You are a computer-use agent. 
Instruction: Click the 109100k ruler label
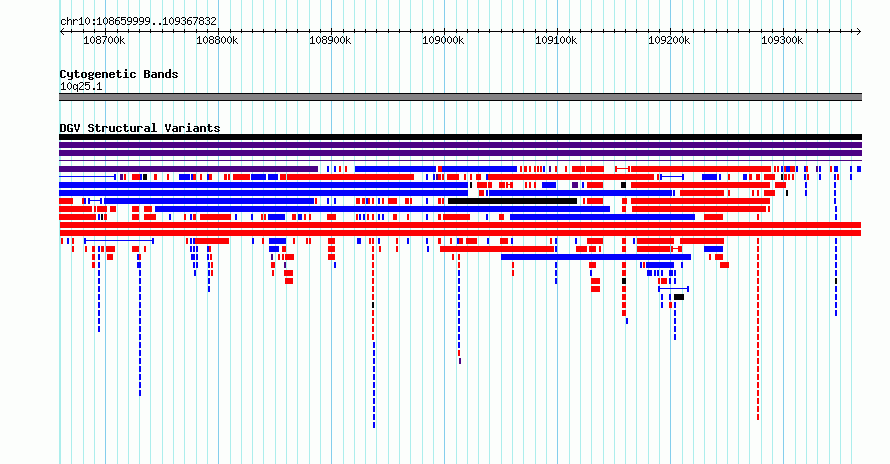pos(556,40)
